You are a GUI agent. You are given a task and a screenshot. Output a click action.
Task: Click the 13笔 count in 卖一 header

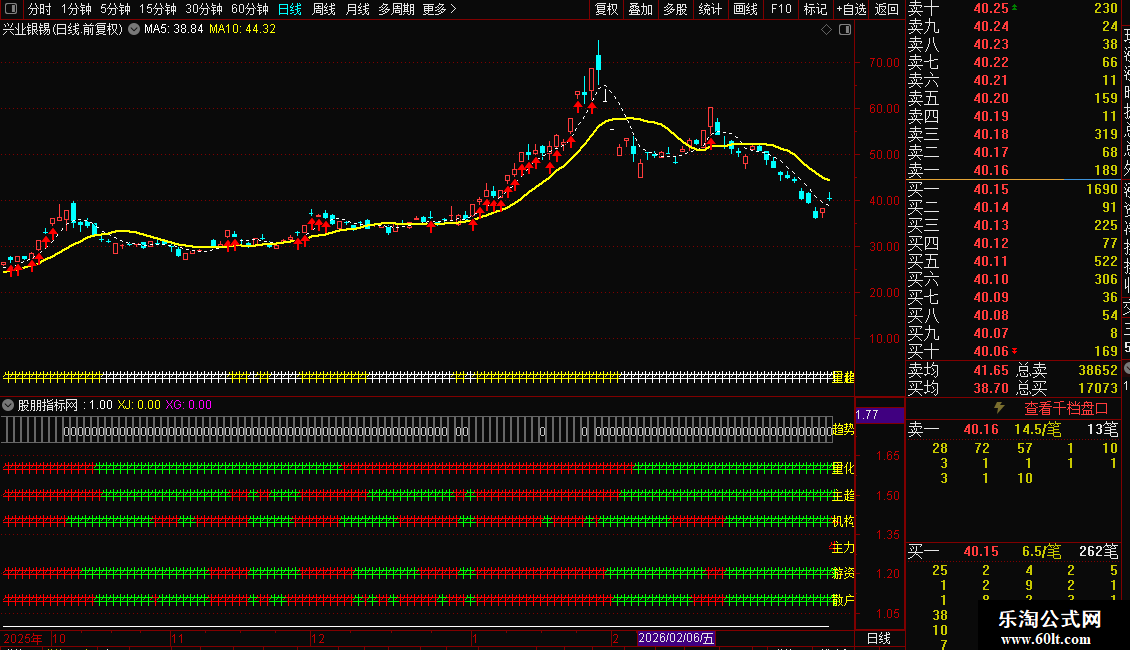1103,429
